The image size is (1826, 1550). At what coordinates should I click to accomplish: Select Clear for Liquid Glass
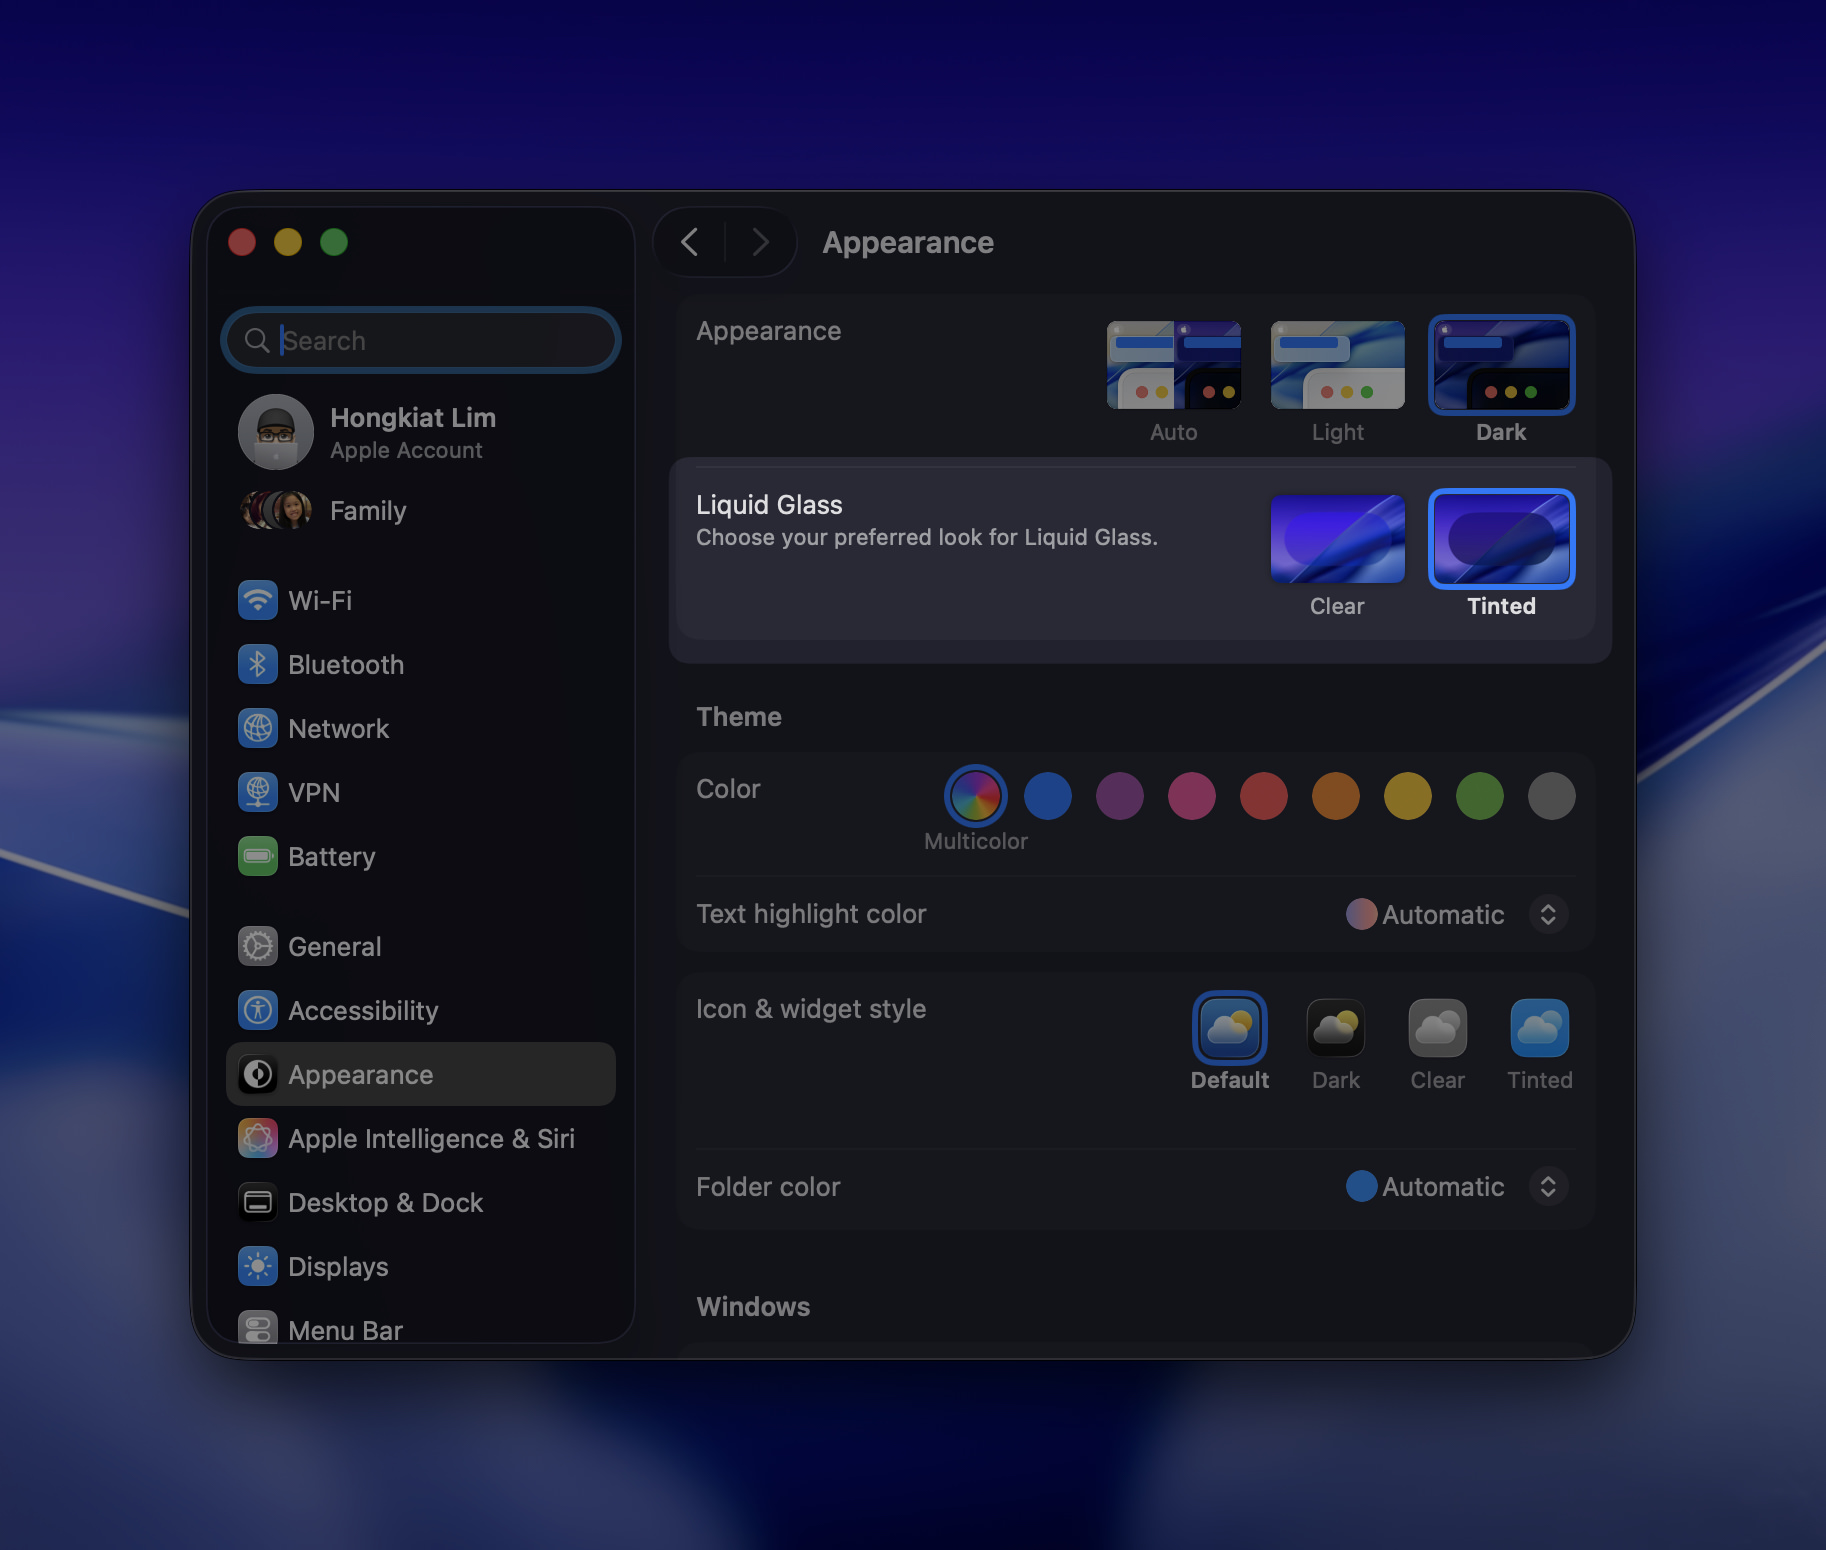pyautogui.click(x=1337, y=538)
